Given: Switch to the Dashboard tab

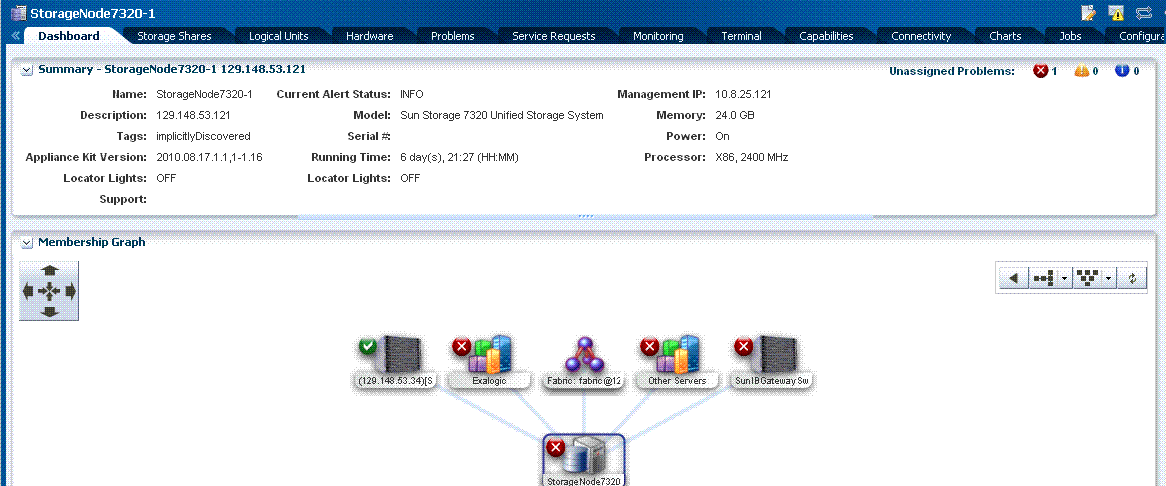Looking at the screenshot, I should (x=69, y=36).
